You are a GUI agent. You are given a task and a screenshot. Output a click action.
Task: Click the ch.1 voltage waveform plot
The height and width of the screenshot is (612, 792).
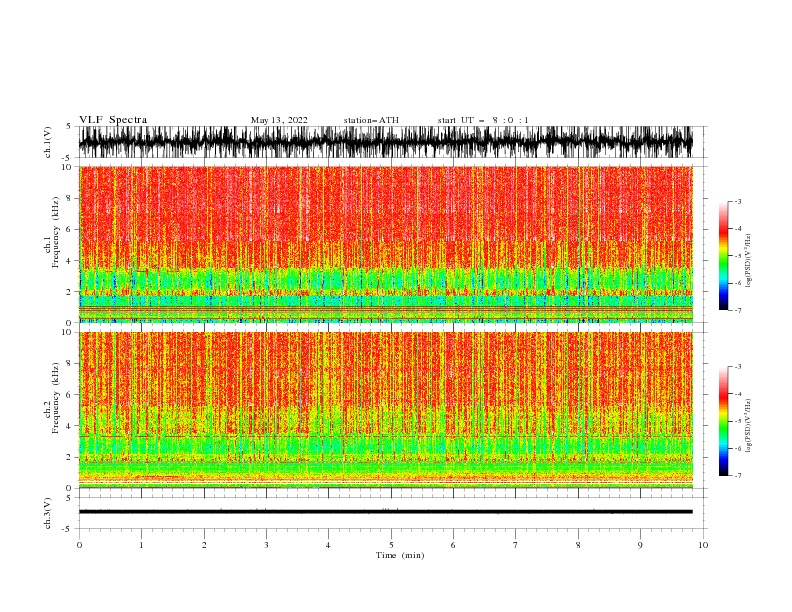pos(385,142)
